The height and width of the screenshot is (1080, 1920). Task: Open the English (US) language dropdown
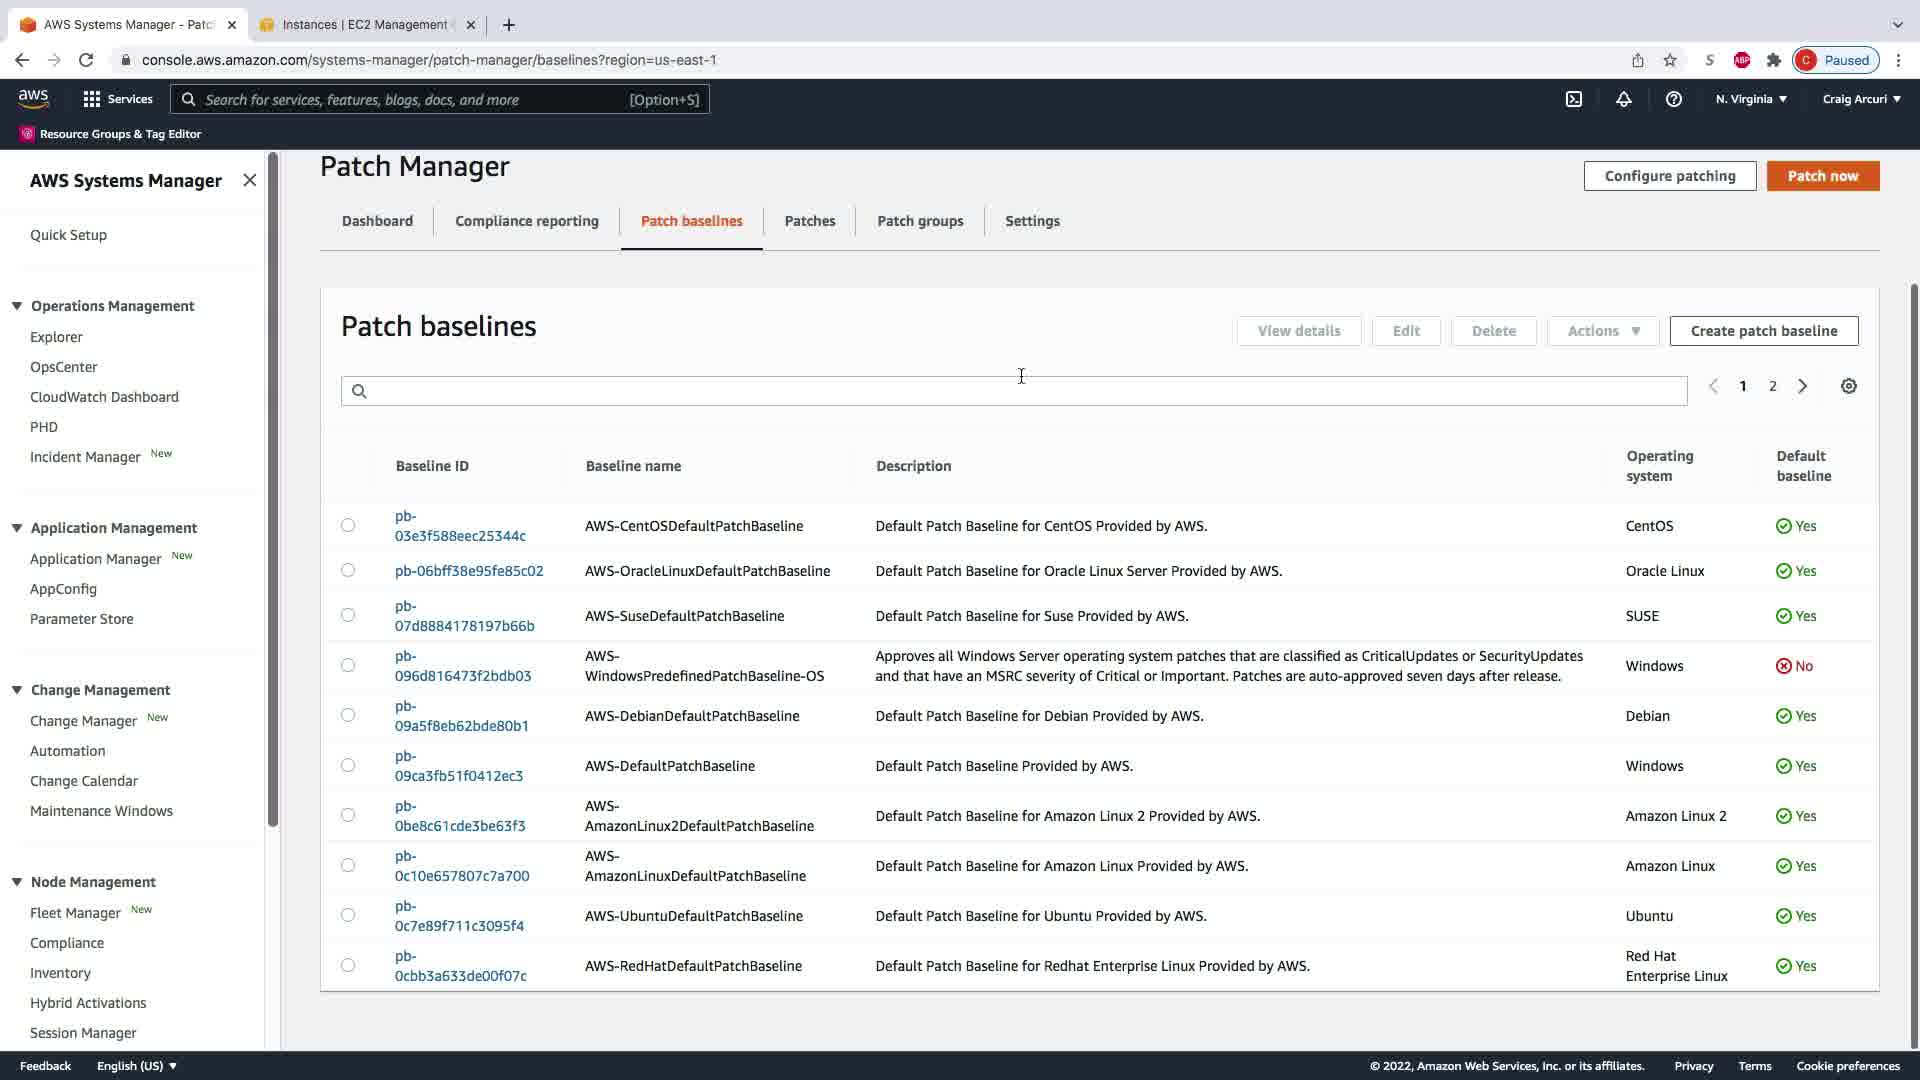tap(137, 1066)
